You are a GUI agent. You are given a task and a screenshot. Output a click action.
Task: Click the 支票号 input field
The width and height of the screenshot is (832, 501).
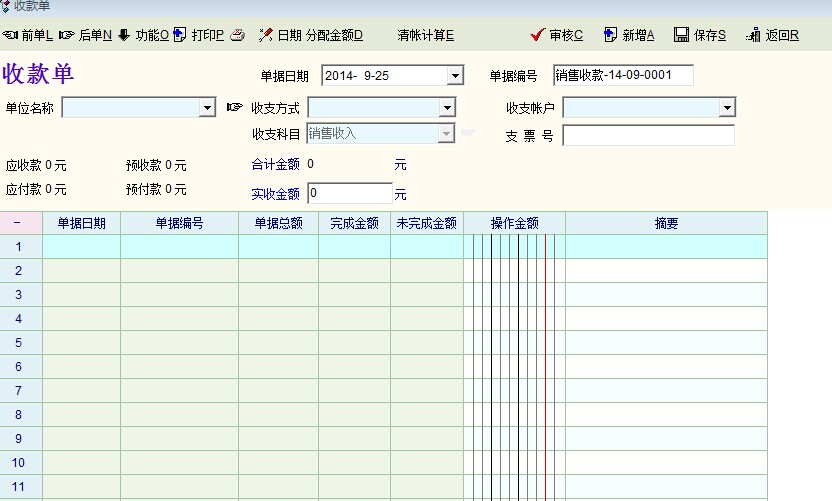pyautogui.click(x=648, y=135)
